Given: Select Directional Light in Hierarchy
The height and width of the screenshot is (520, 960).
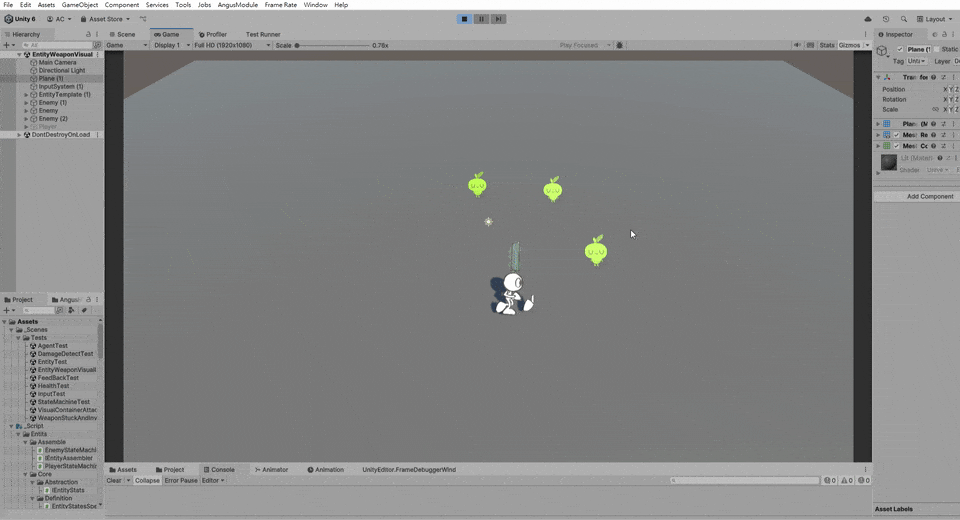Looking at the screenshot, I should (62, 70).
